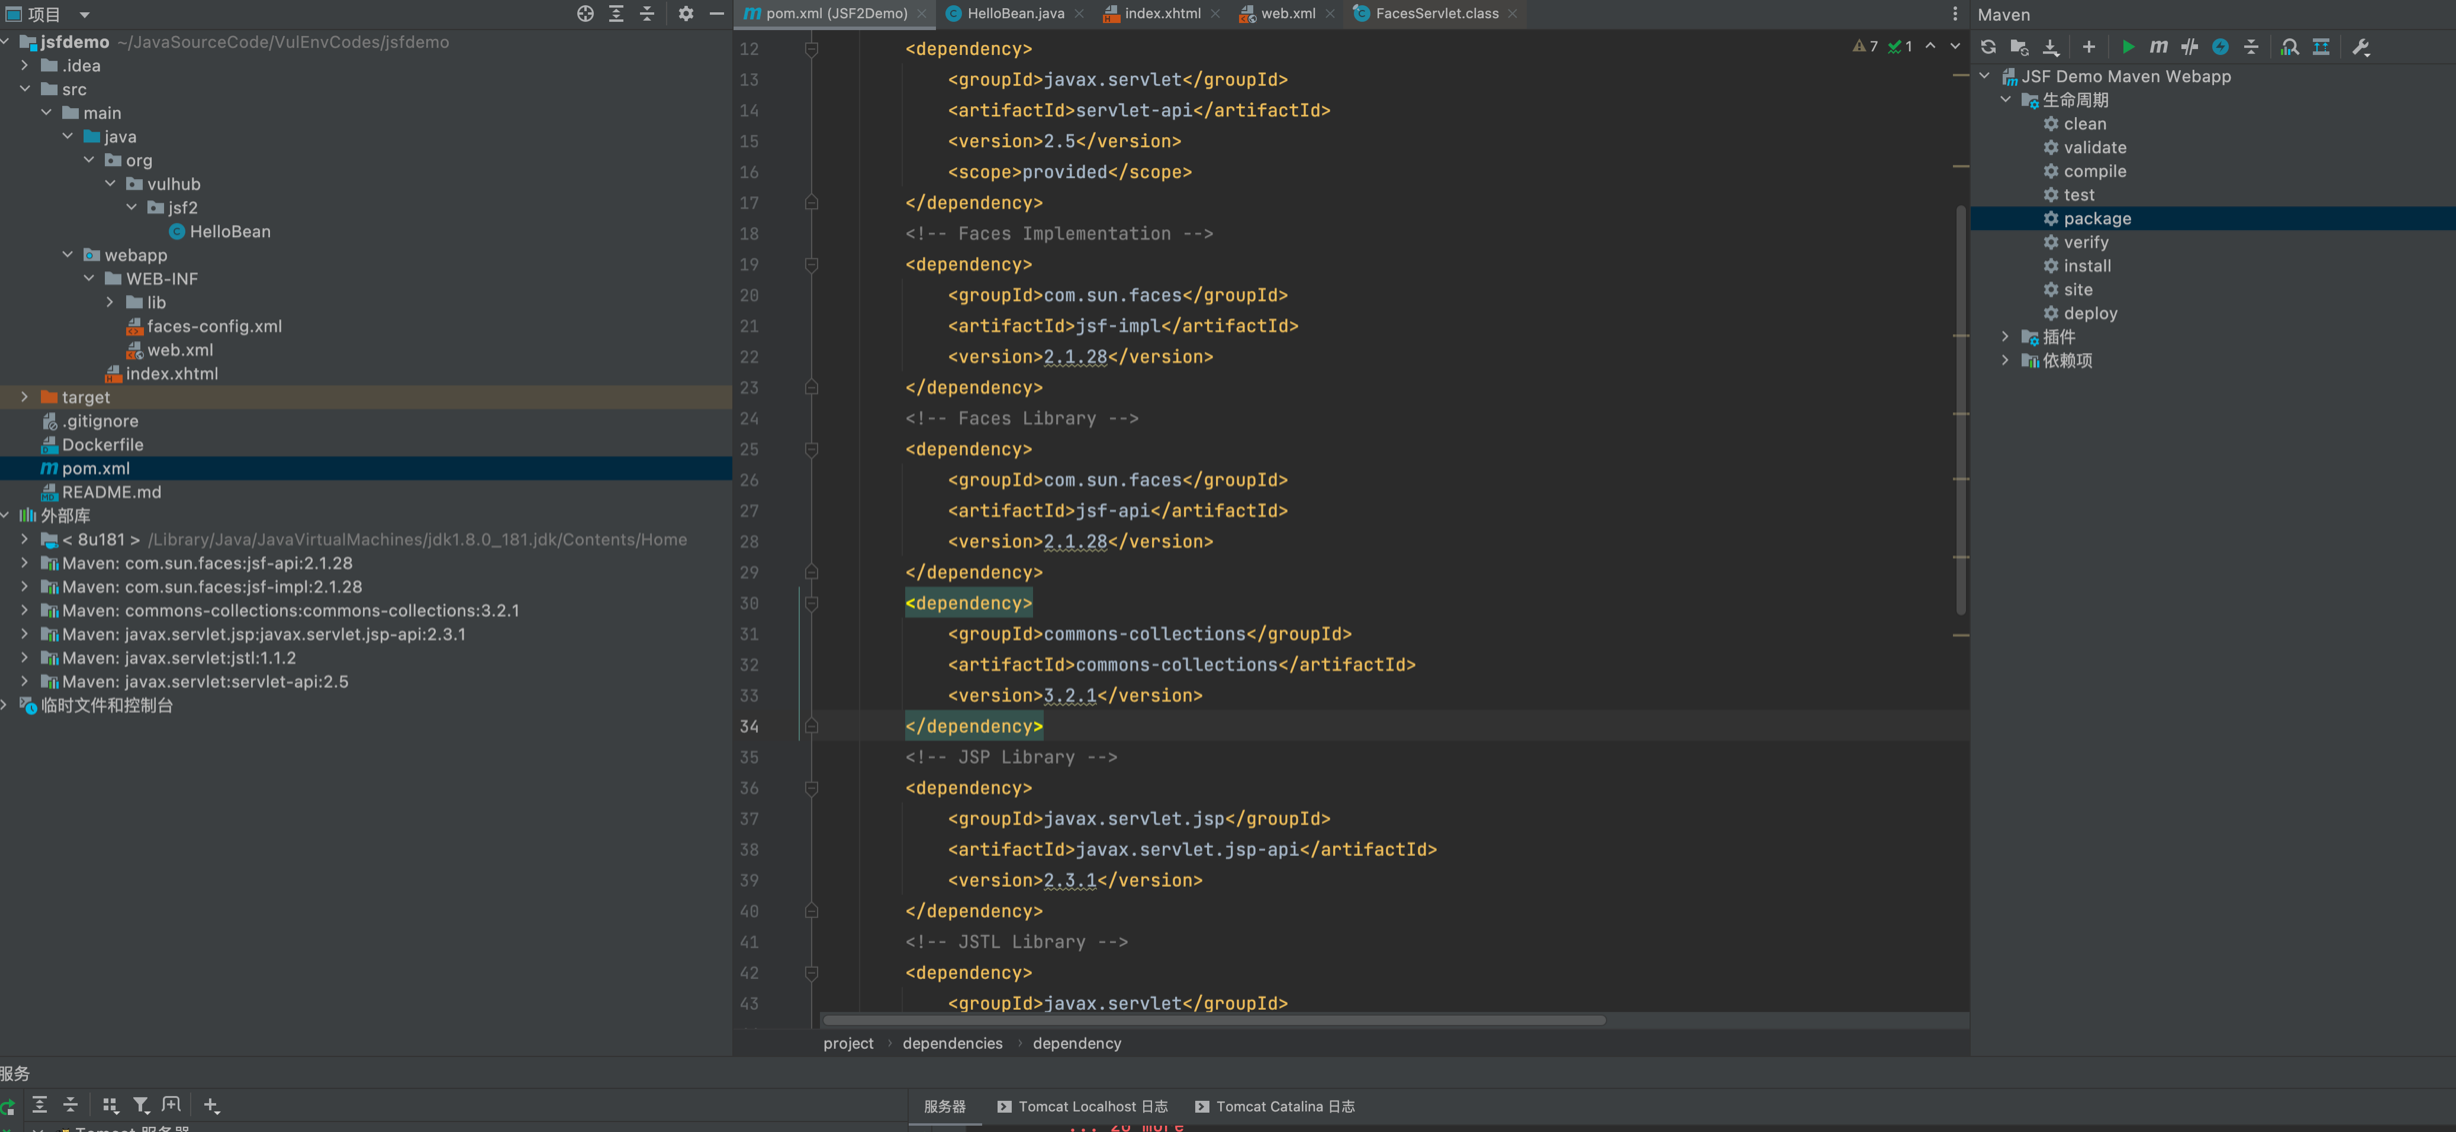Execute a Maven goal using the m icon
The width and height of the screenshot is (2456, 1132).
2158,47
